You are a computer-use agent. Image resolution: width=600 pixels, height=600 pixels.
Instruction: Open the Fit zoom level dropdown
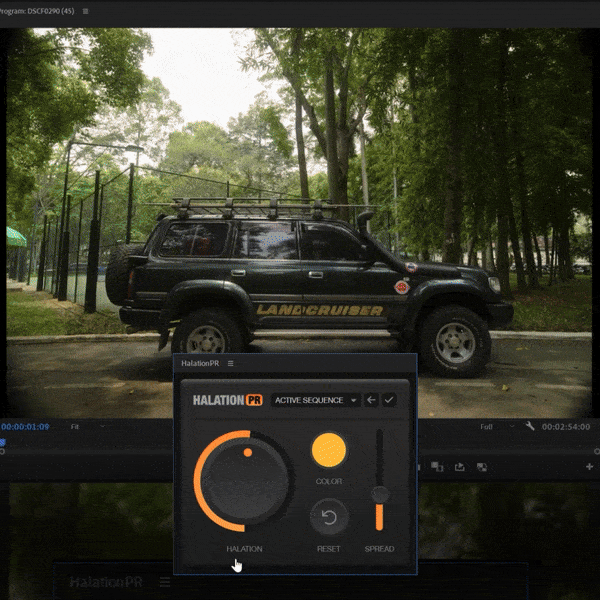75,427
